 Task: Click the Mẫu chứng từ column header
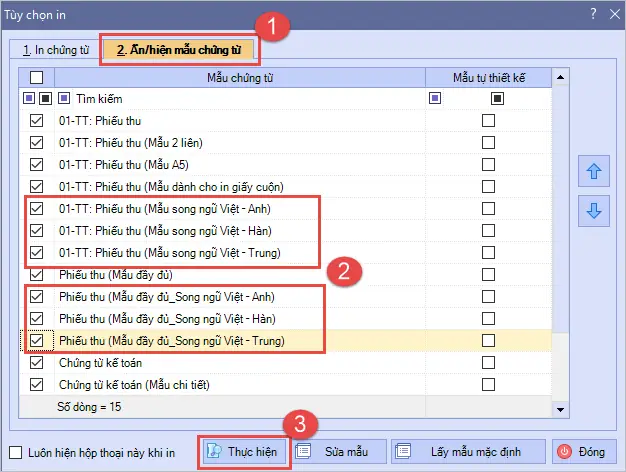click(239, 77)
